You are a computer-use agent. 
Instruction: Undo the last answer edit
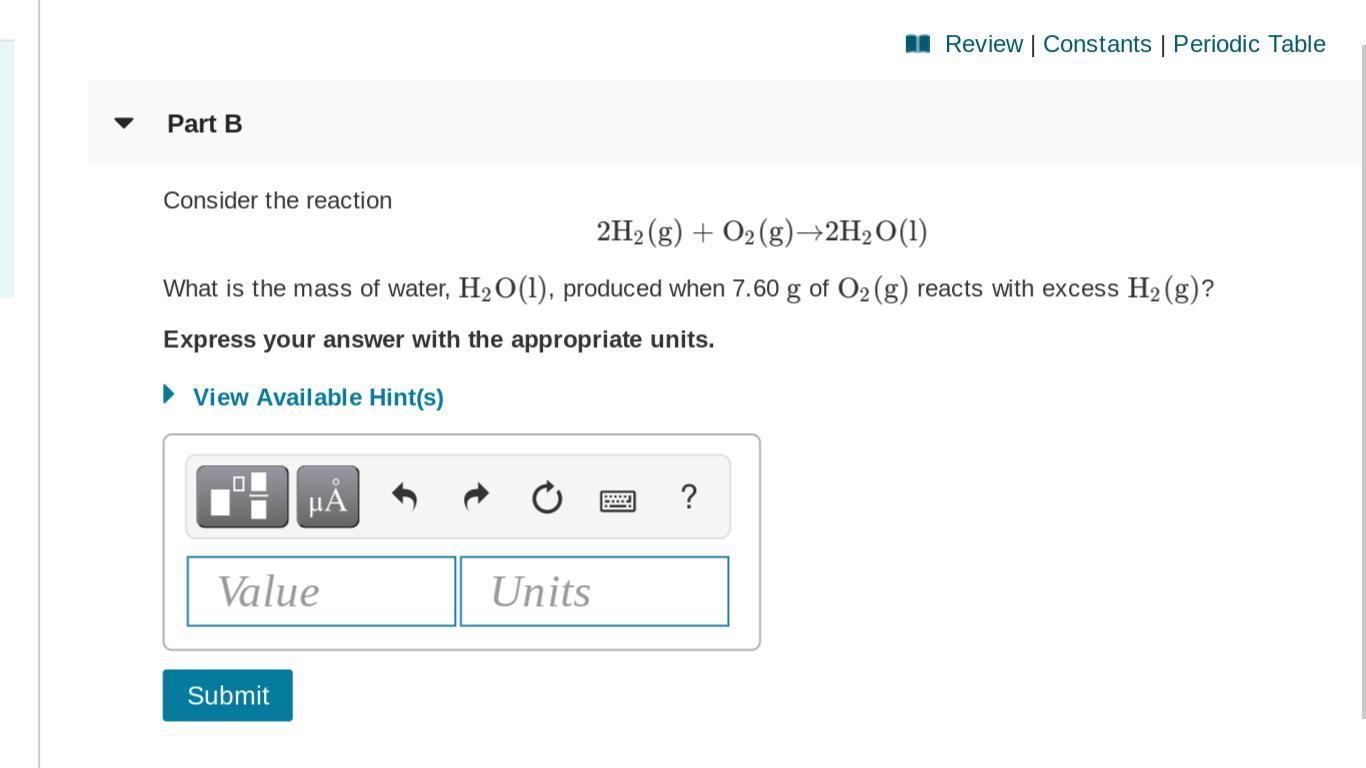click(404, 496)
